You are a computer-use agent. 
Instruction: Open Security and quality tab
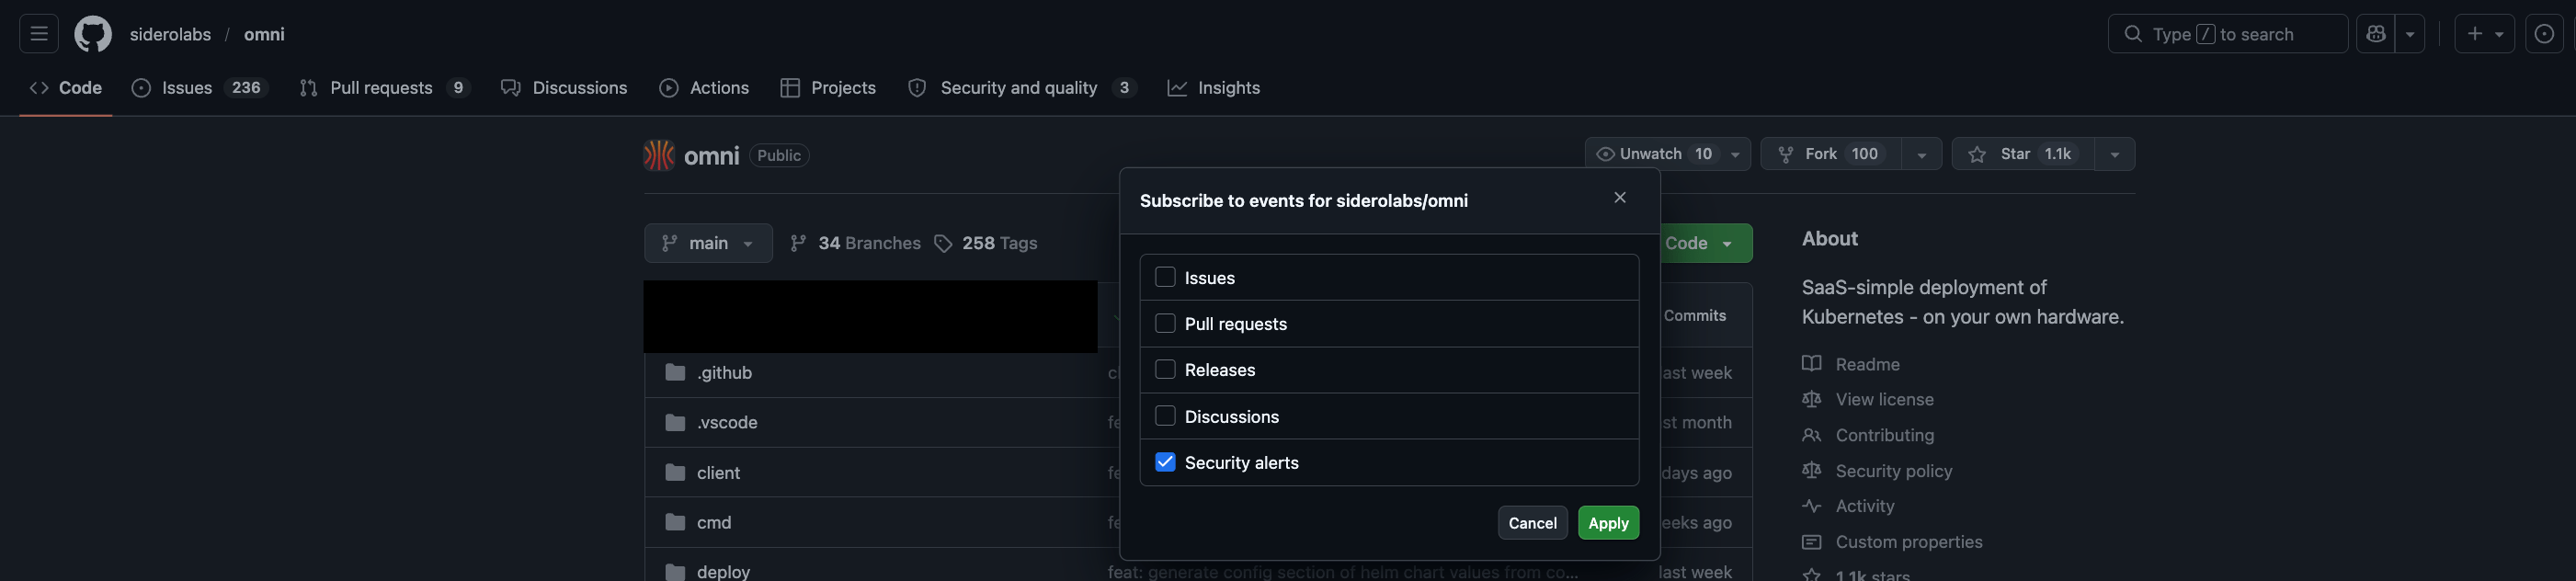click(1022, 88)
